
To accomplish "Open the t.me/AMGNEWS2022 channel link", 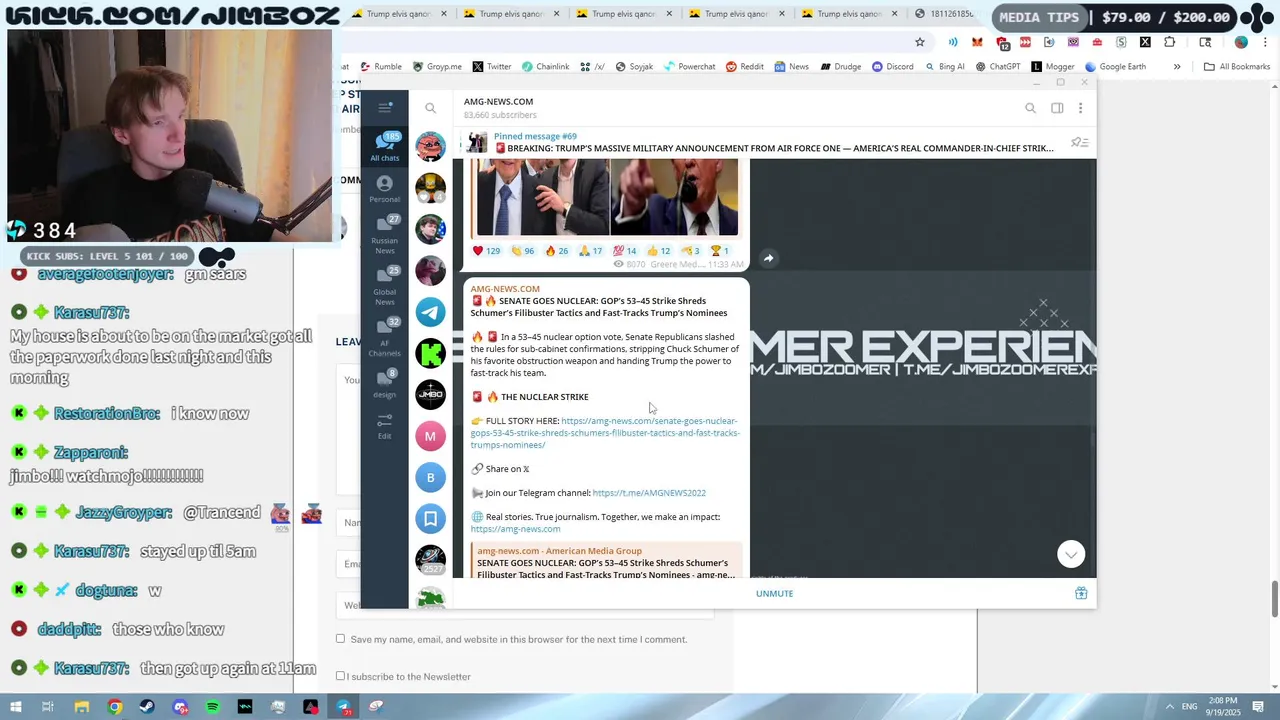I will pos(649,493).
